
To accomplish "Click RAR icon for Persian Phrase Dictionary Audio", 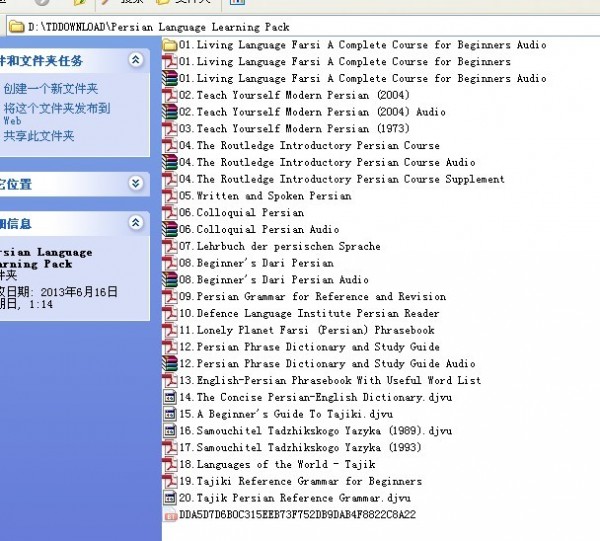I will click(170, 364).
